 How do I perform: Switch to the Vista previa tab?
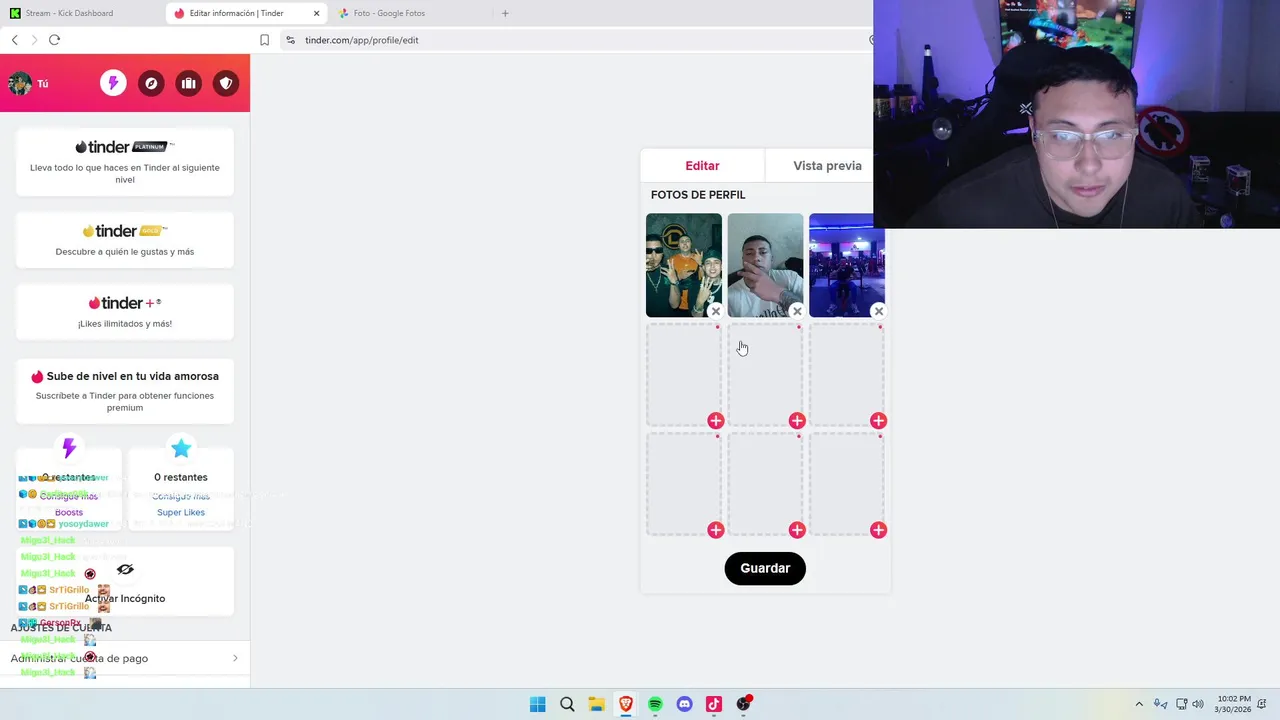click(827, 166)
